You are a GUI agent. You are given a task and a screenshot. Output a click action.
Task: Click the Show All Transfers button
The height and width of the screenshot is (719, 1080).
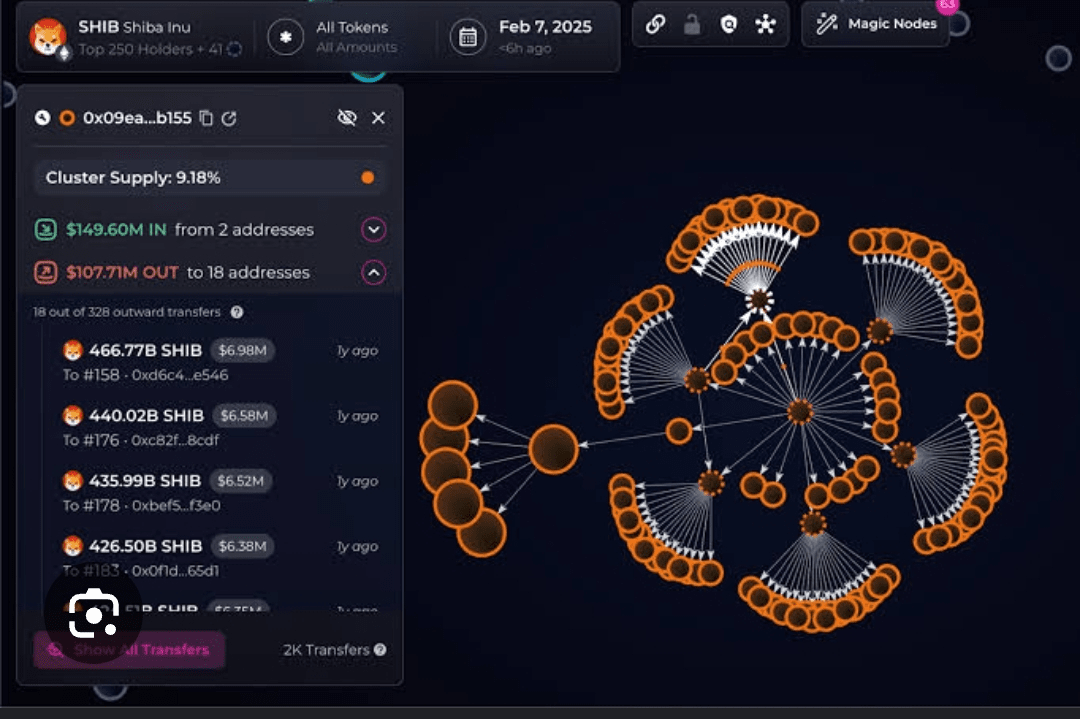pyautogui.click(x=129, y=650)
